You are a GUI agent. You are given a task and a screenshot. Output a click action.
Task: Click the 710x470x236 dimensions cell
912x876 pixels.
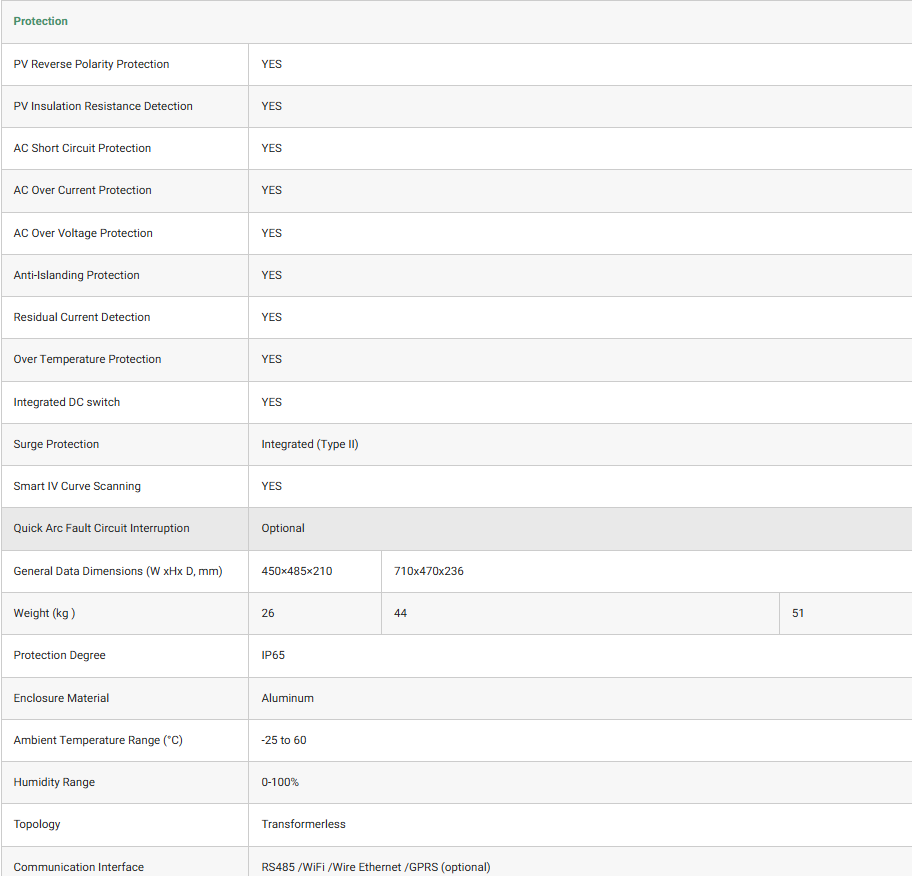click(x=429, y=571)
